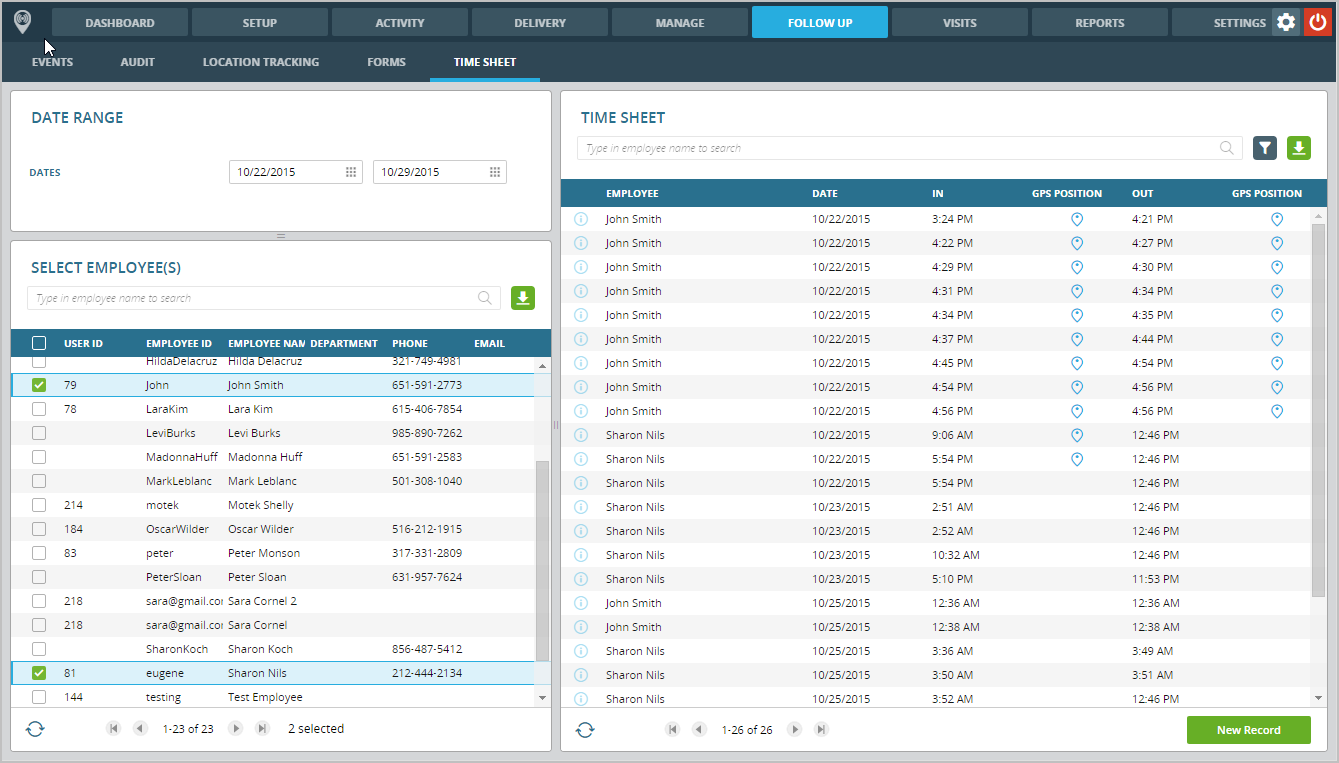The image size is (1339, 763).
Task: View IN GPS position for Sharon Nils 9:06 AM
Action: tap(1077, 435)
